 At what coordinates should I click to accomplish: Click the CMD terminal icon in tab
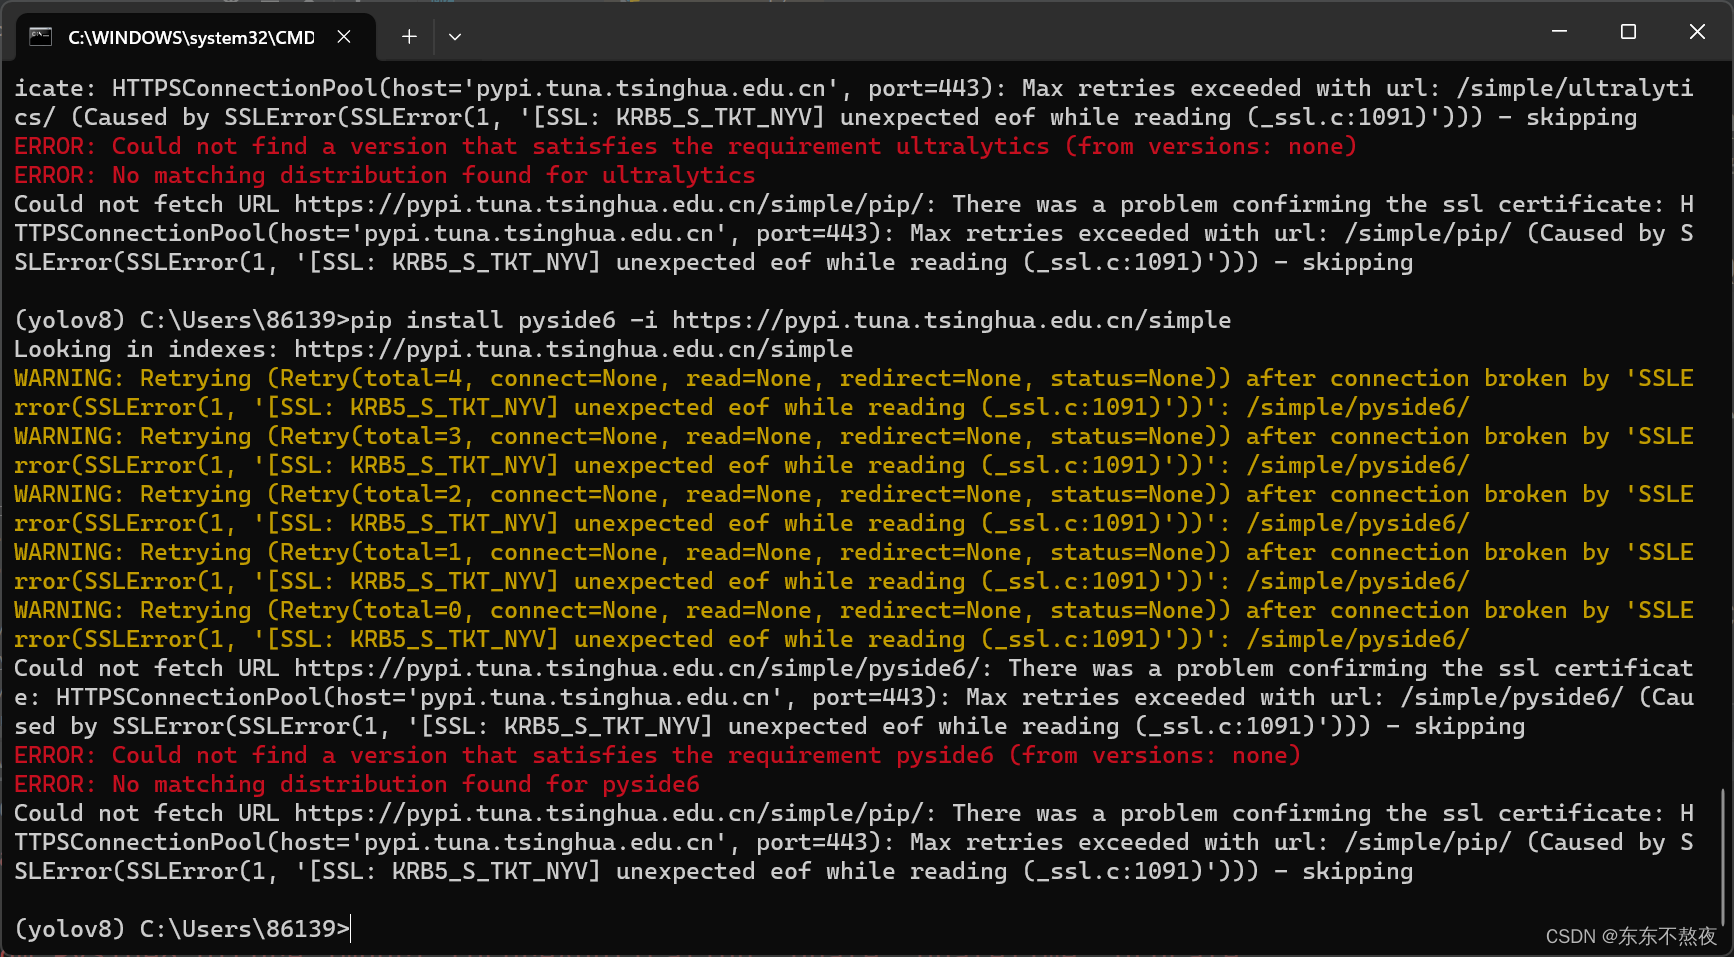click(41, 37)
